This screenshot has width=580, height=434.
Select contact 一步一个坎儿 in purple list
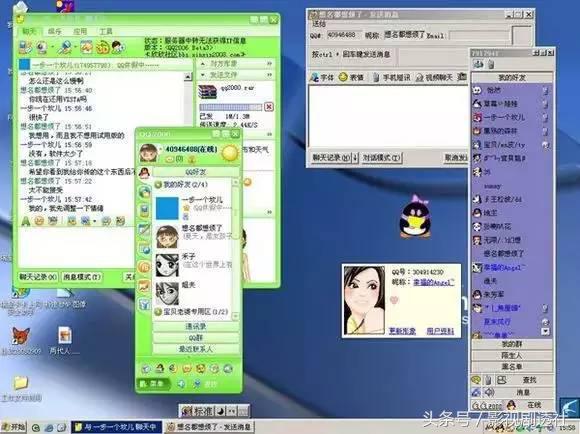coord(504,117)
